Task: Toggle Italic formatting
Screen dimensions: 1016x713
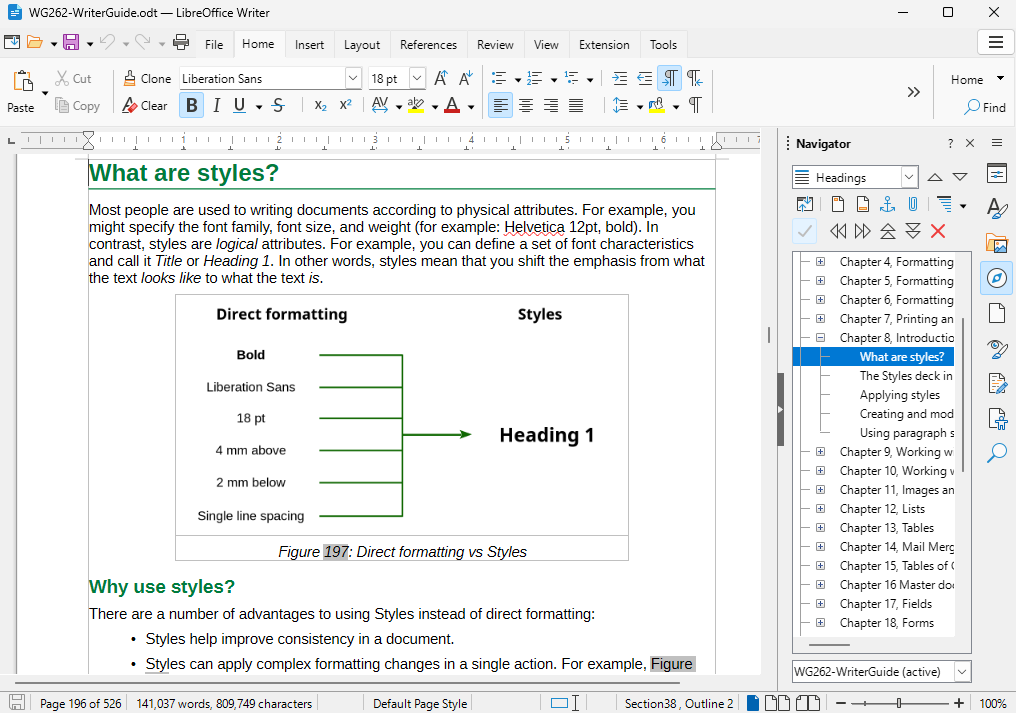Action: [x=215, y=105]
